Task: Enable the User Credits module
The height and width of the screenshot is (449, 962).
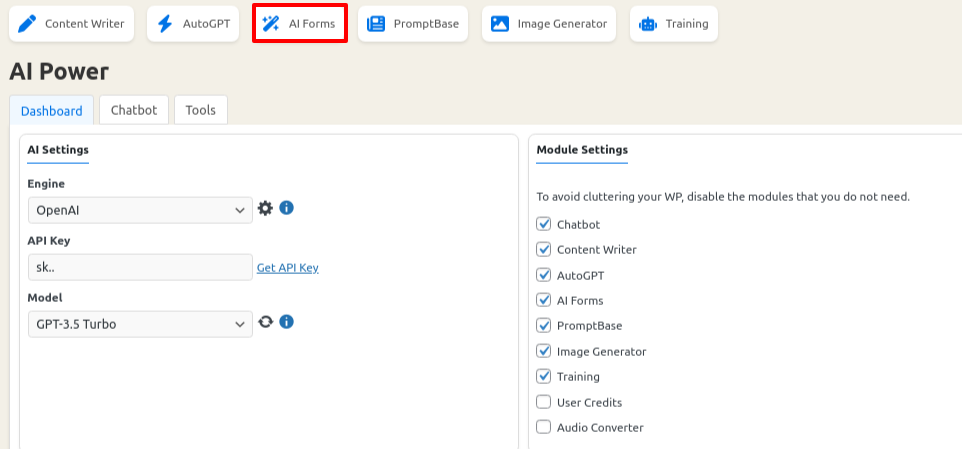Action: point(544,402)
